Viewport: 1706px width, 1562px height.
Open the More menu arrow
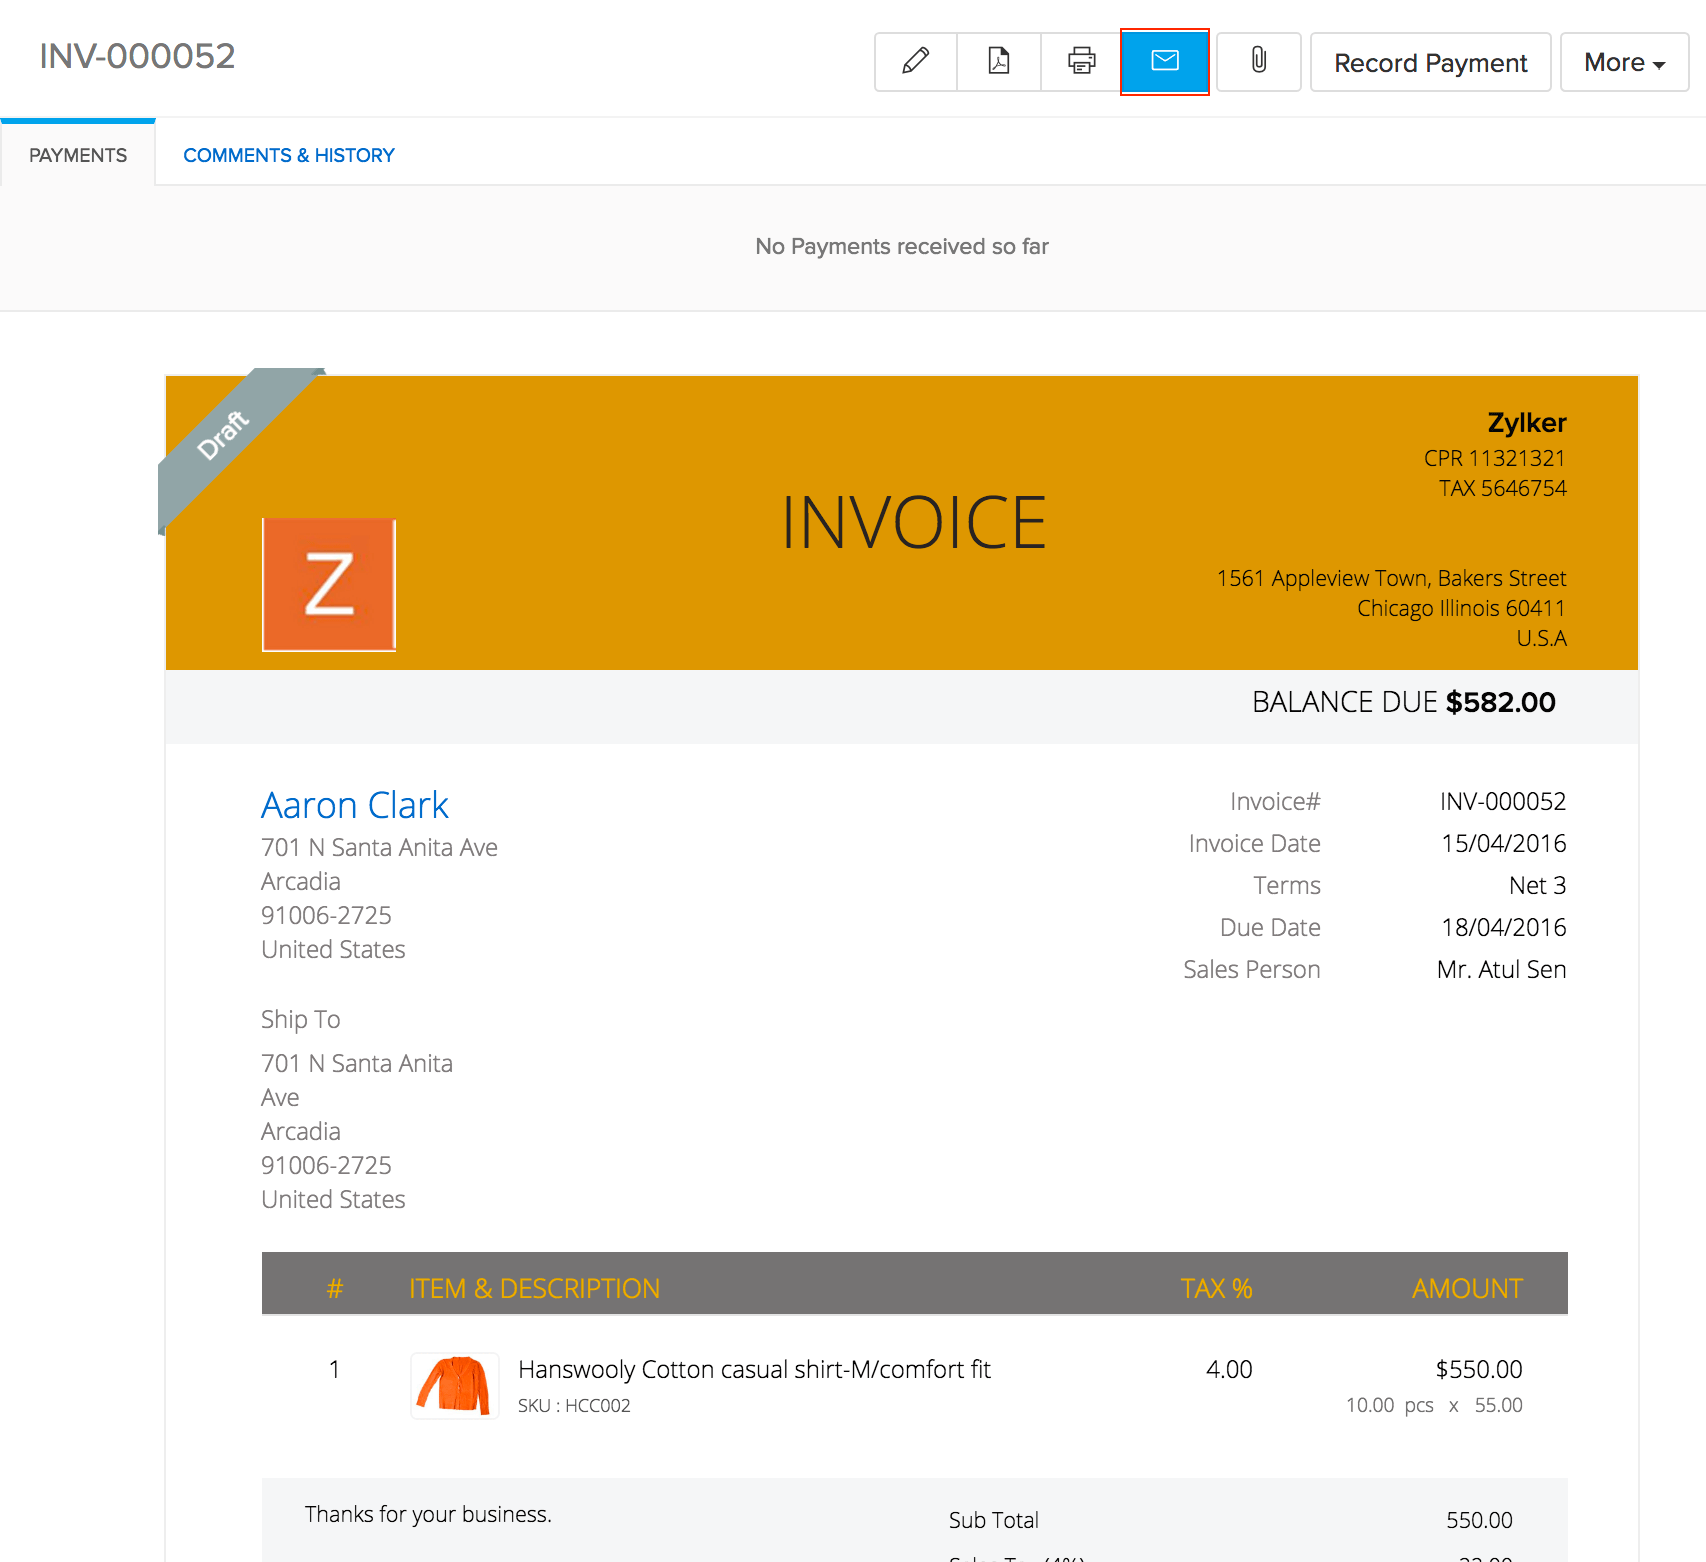pos(1660,64)
